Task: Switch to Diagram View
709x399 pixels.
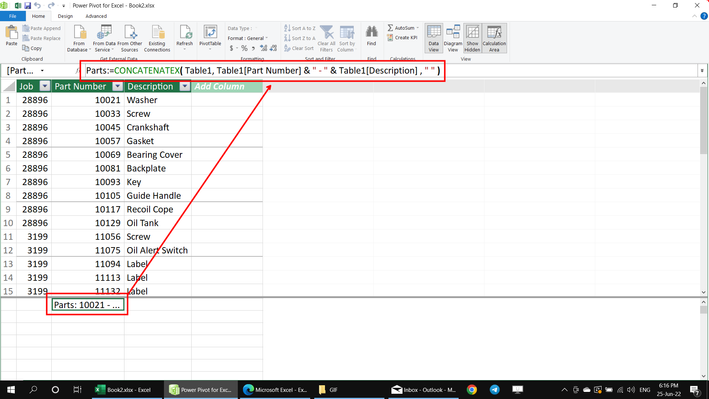Action: 453,38
